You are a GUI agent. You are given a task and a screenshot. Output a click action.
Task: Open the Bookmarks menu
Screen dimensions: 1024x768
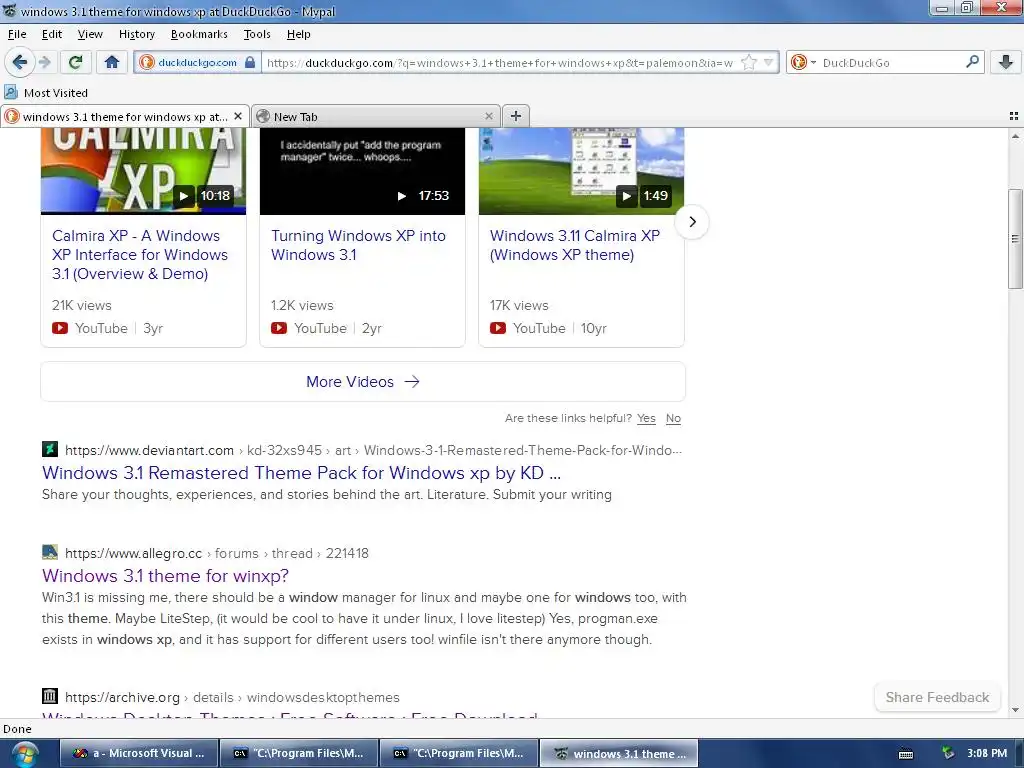[199, 34]
